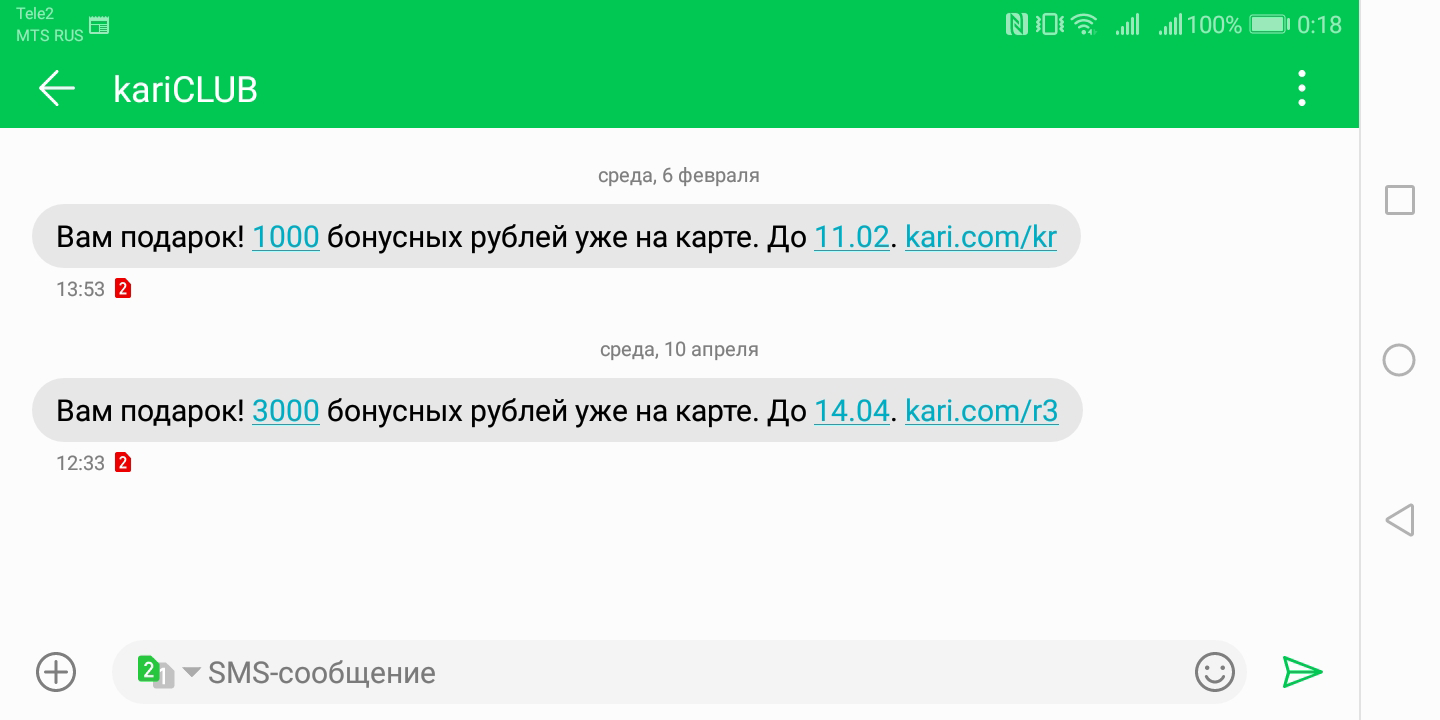The height and width of the screenshot is (720, 1440).
Task: Tap the vibrate mode status icon
Action: [x=1049, y=24]
